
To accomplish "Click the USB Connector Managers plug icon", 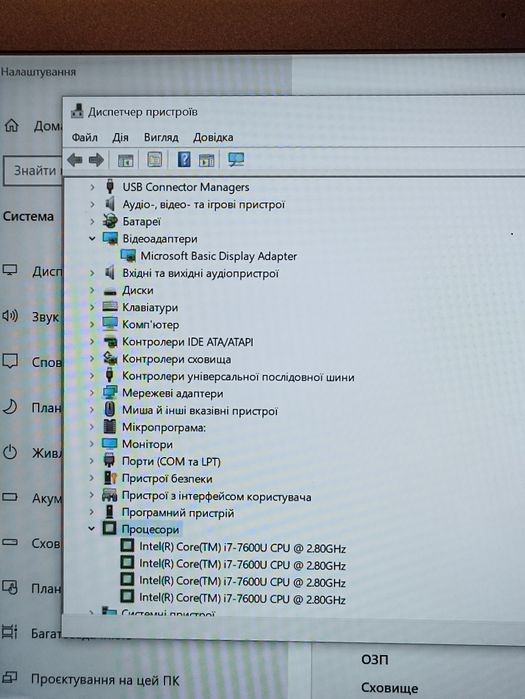I will [110, 186].
